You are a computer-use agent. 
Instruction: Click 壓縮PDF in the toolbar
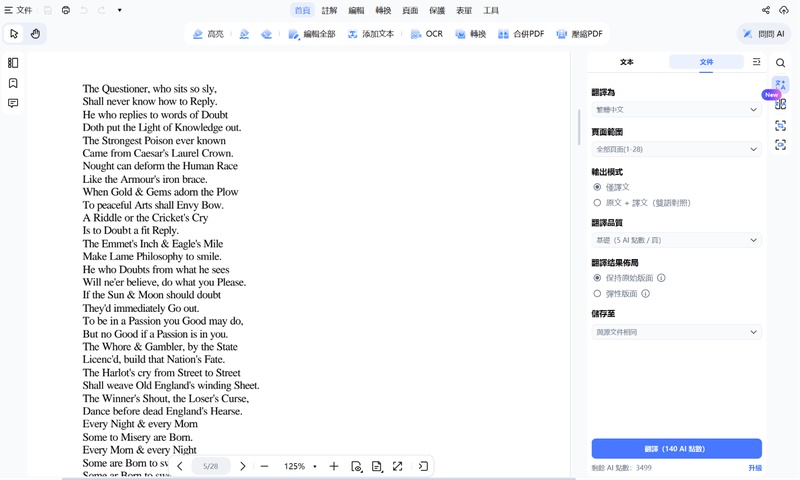(x=580, y=34)
